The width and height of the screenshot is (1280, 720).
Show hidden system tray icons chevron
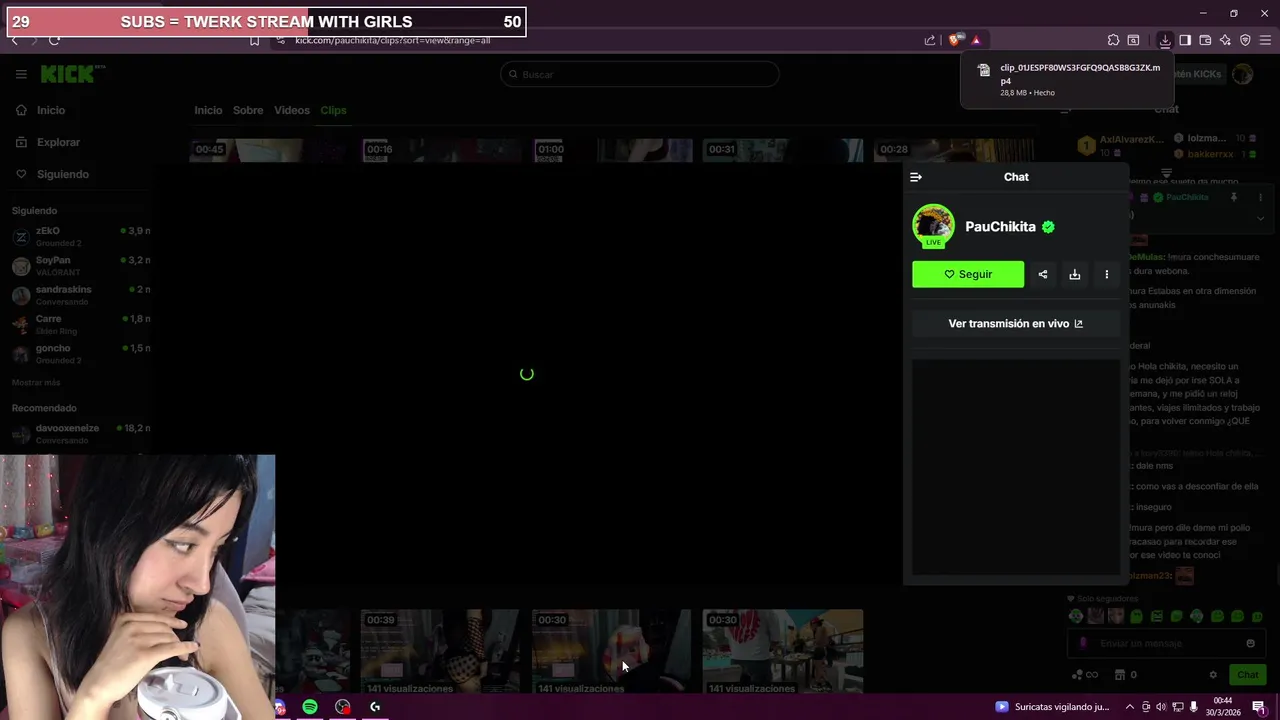point(1131,707)
